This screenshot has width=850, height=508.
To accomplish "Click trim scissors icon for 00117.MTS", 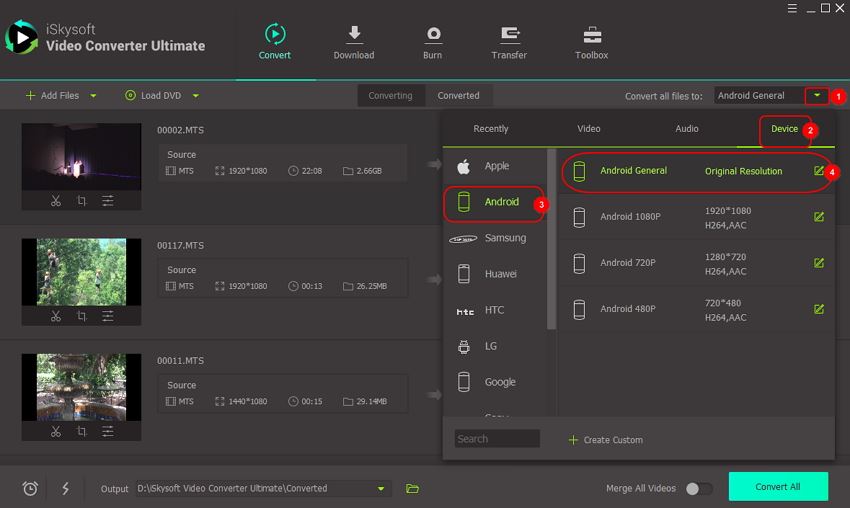I will 56,316.
